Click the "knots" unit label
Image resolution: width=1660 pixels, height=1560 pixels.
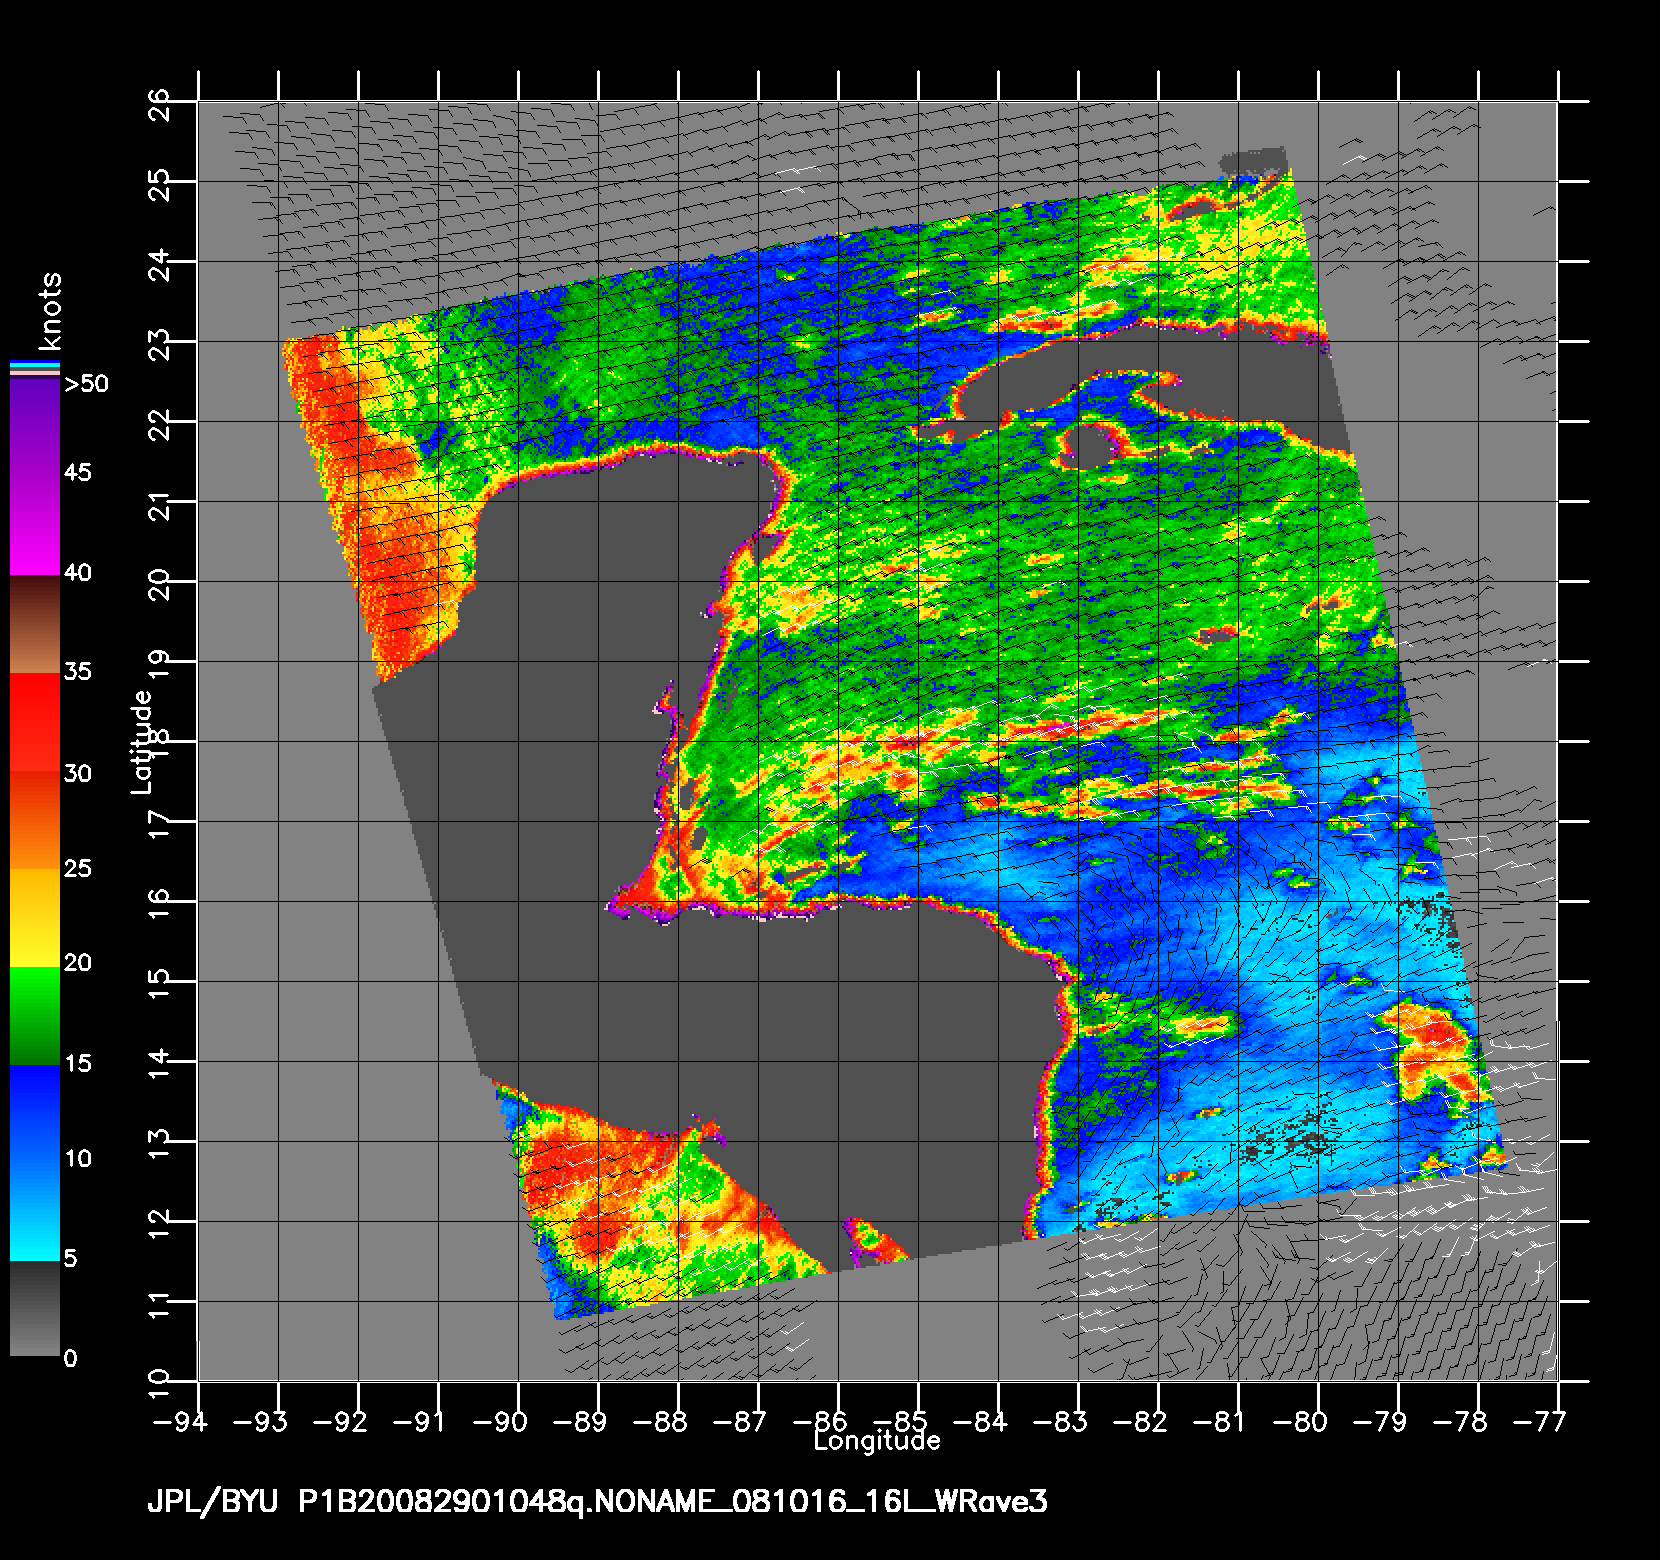click(51, 310)
